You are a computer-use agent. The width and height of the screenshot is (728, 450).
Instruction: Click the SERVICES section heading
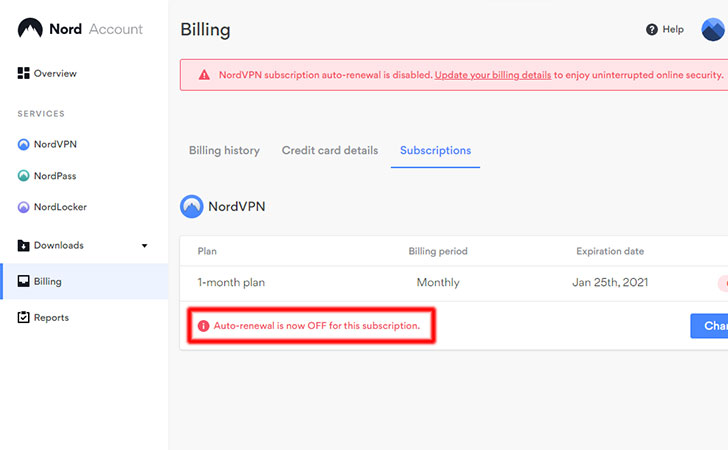coord(41,114)
